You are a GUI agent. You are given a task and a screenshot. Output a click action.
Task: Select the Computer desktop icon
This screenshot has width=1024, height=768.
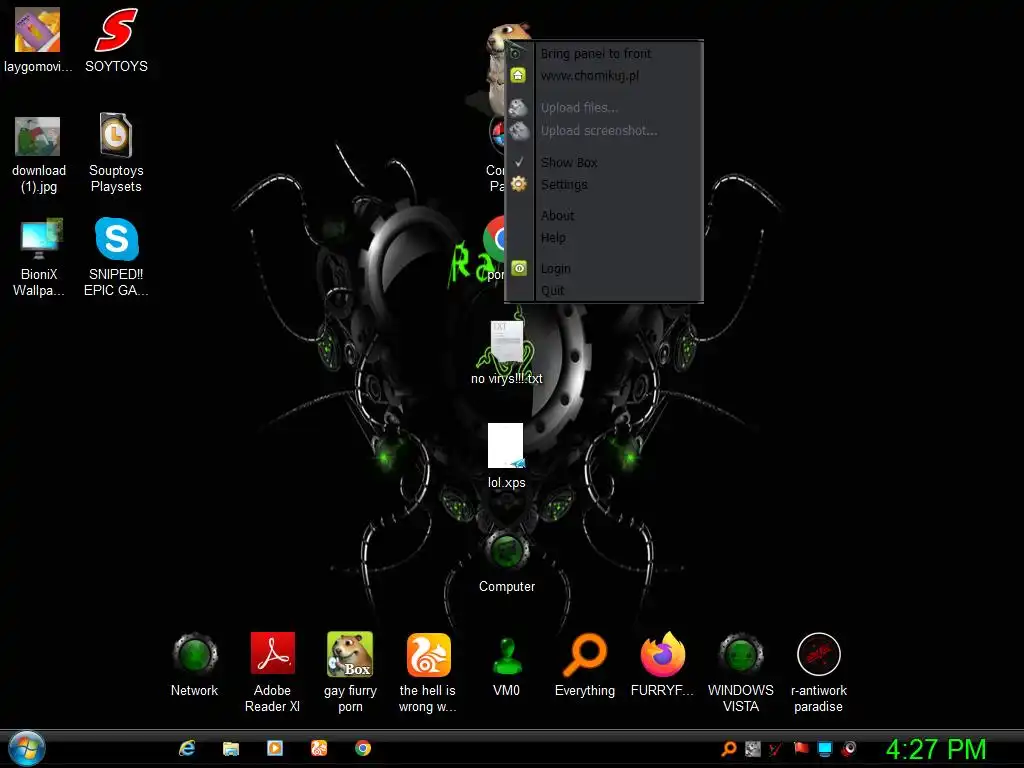point(507,563)
